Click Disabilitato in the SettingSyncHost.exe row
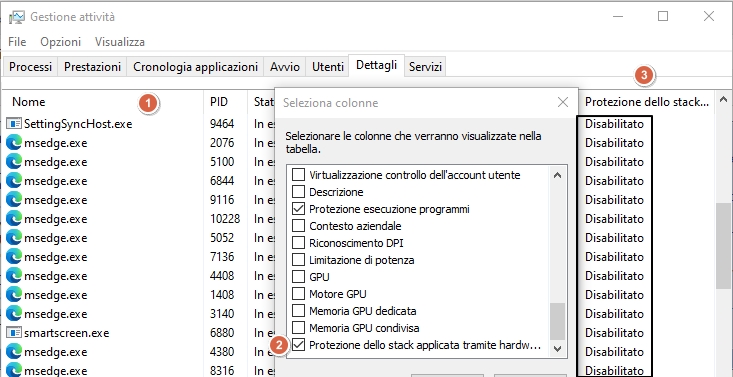 pyautogui.click(x=614, y=124)
